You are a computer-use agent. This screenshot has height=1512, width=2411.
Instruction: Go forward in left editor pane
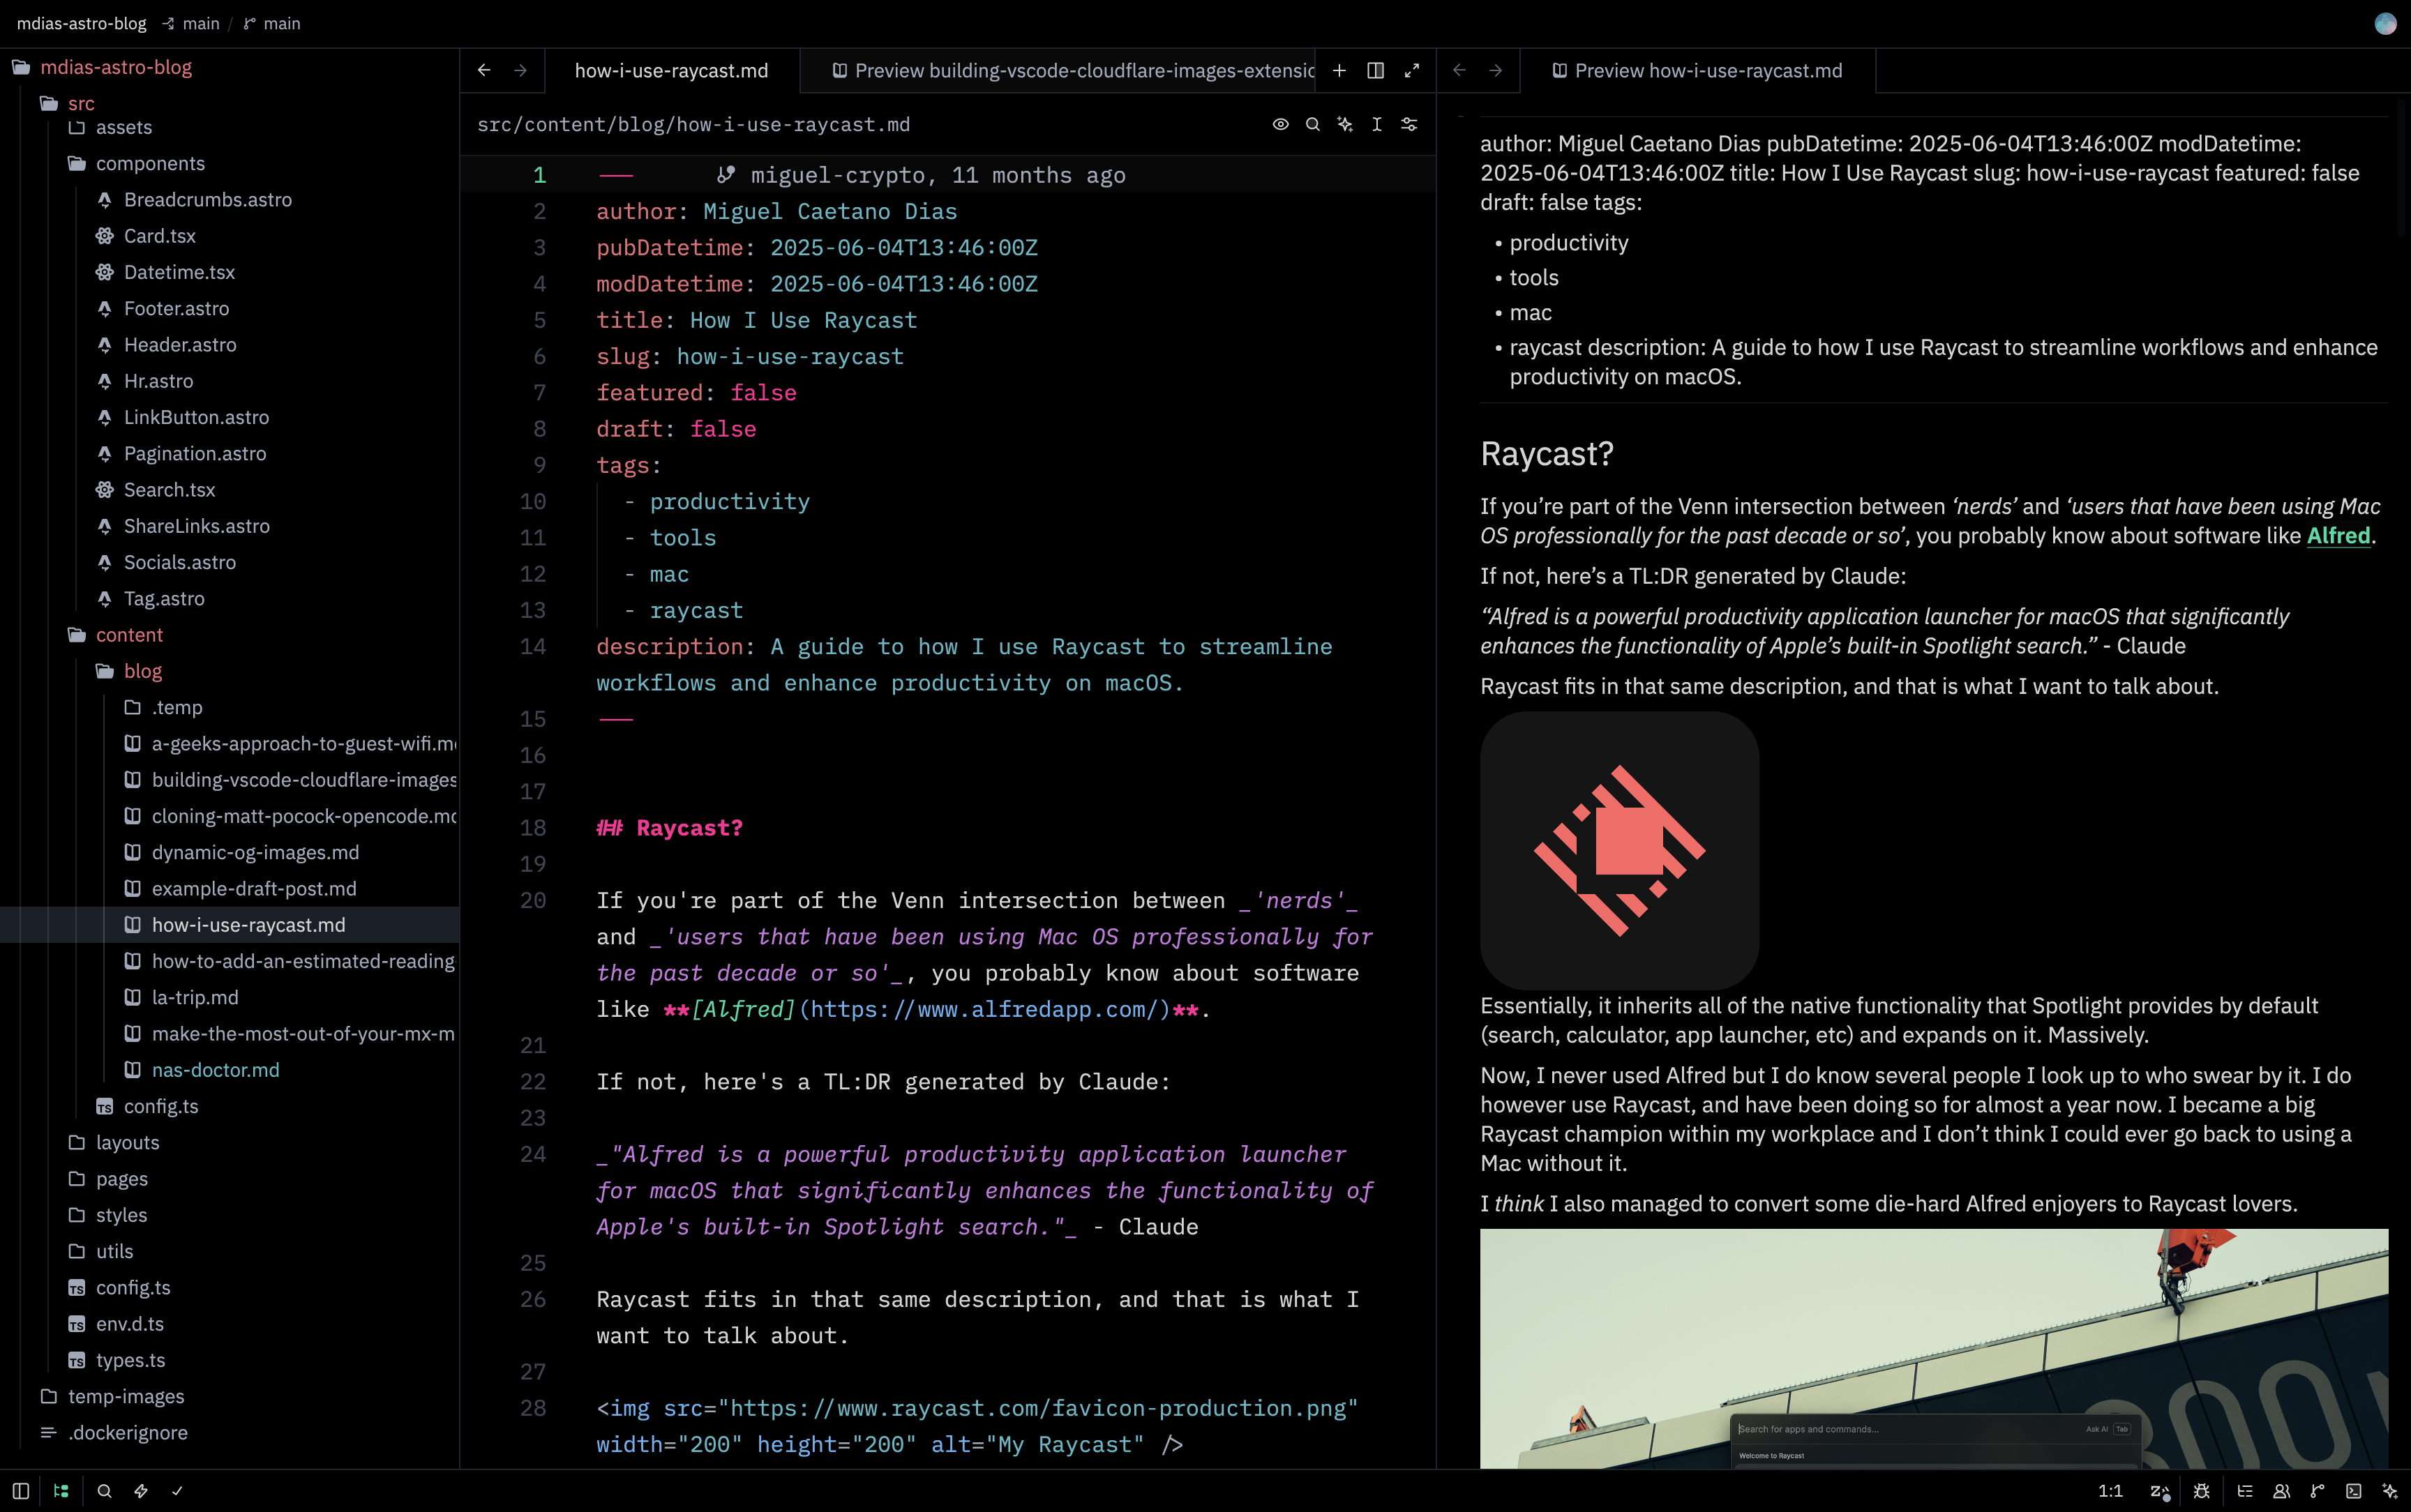(x=520, y=70)
